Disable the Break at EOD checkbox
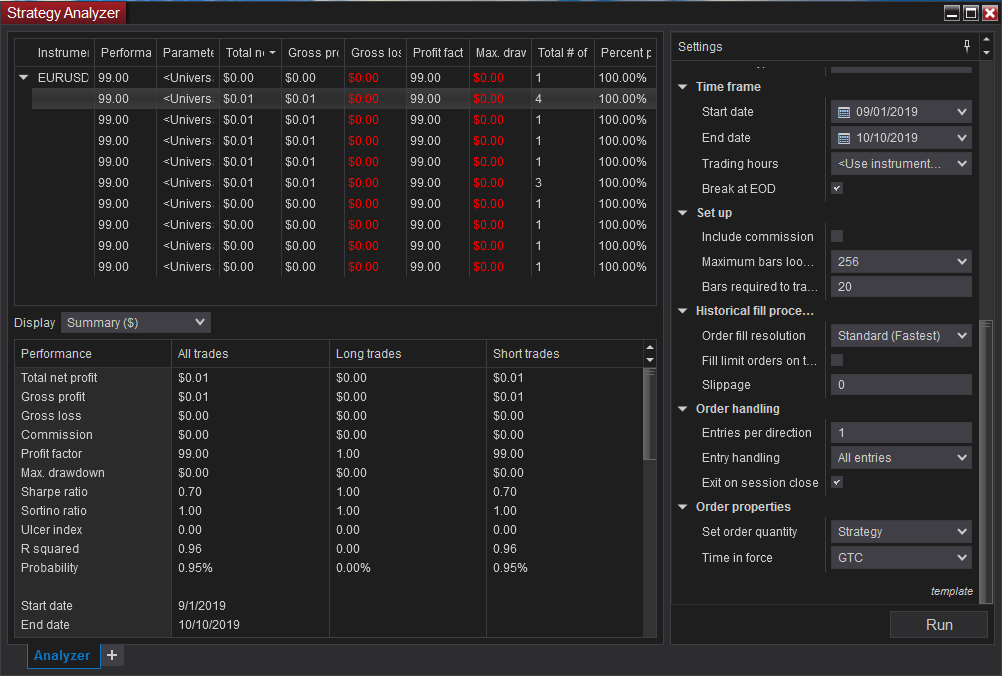Screen dimensions: 1002x676 (x=837, y=188)
